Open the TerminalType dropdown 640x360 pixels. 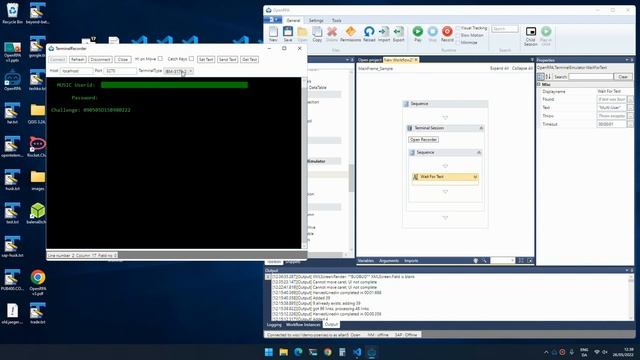(x=178, y=71)
